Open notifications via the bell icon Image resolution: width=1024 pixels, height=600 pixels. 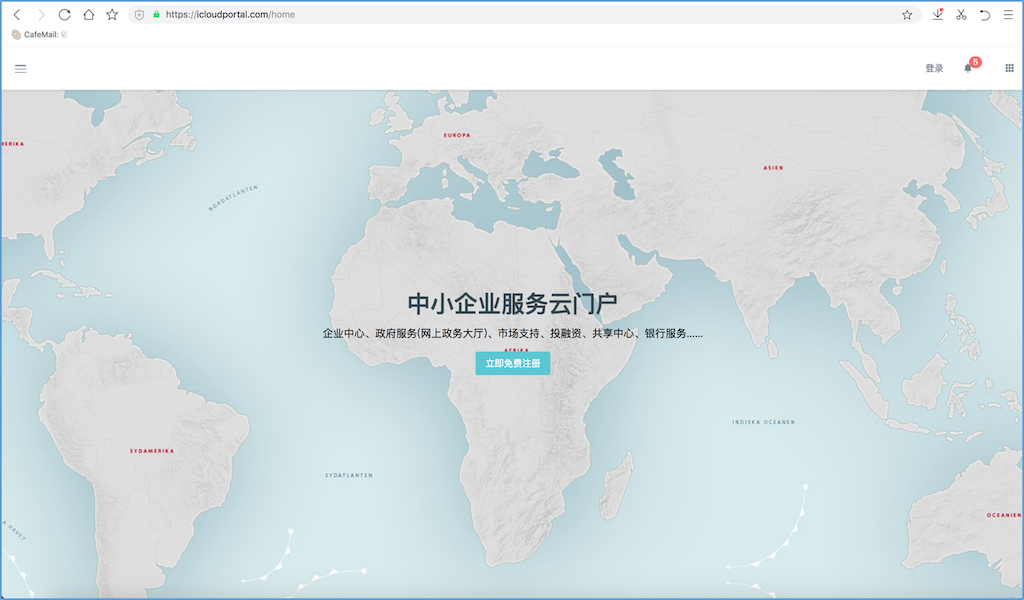(x=968, y=68)
